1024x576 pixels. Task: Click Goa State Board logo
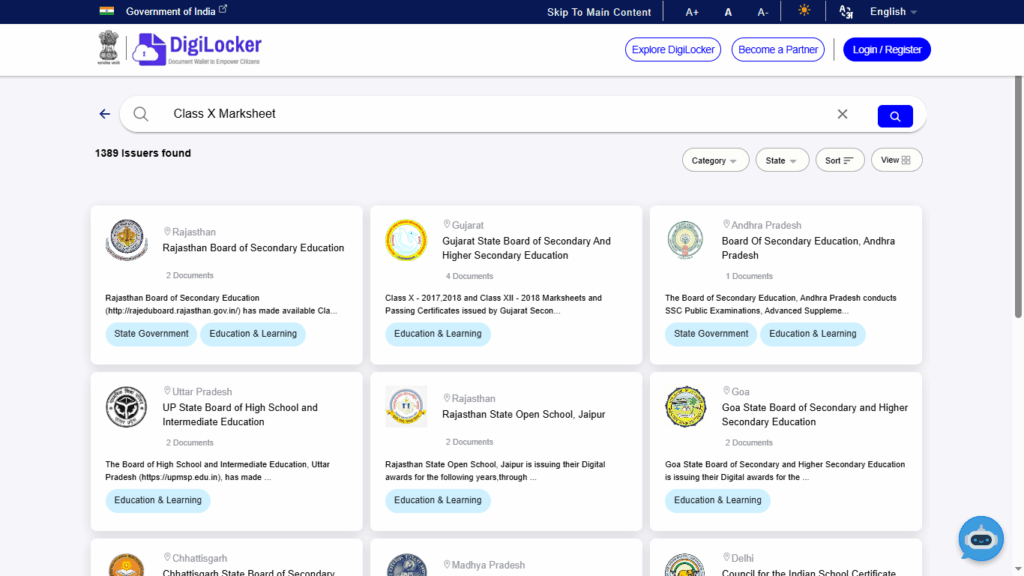pyautogui.click(x=686, y=406)
